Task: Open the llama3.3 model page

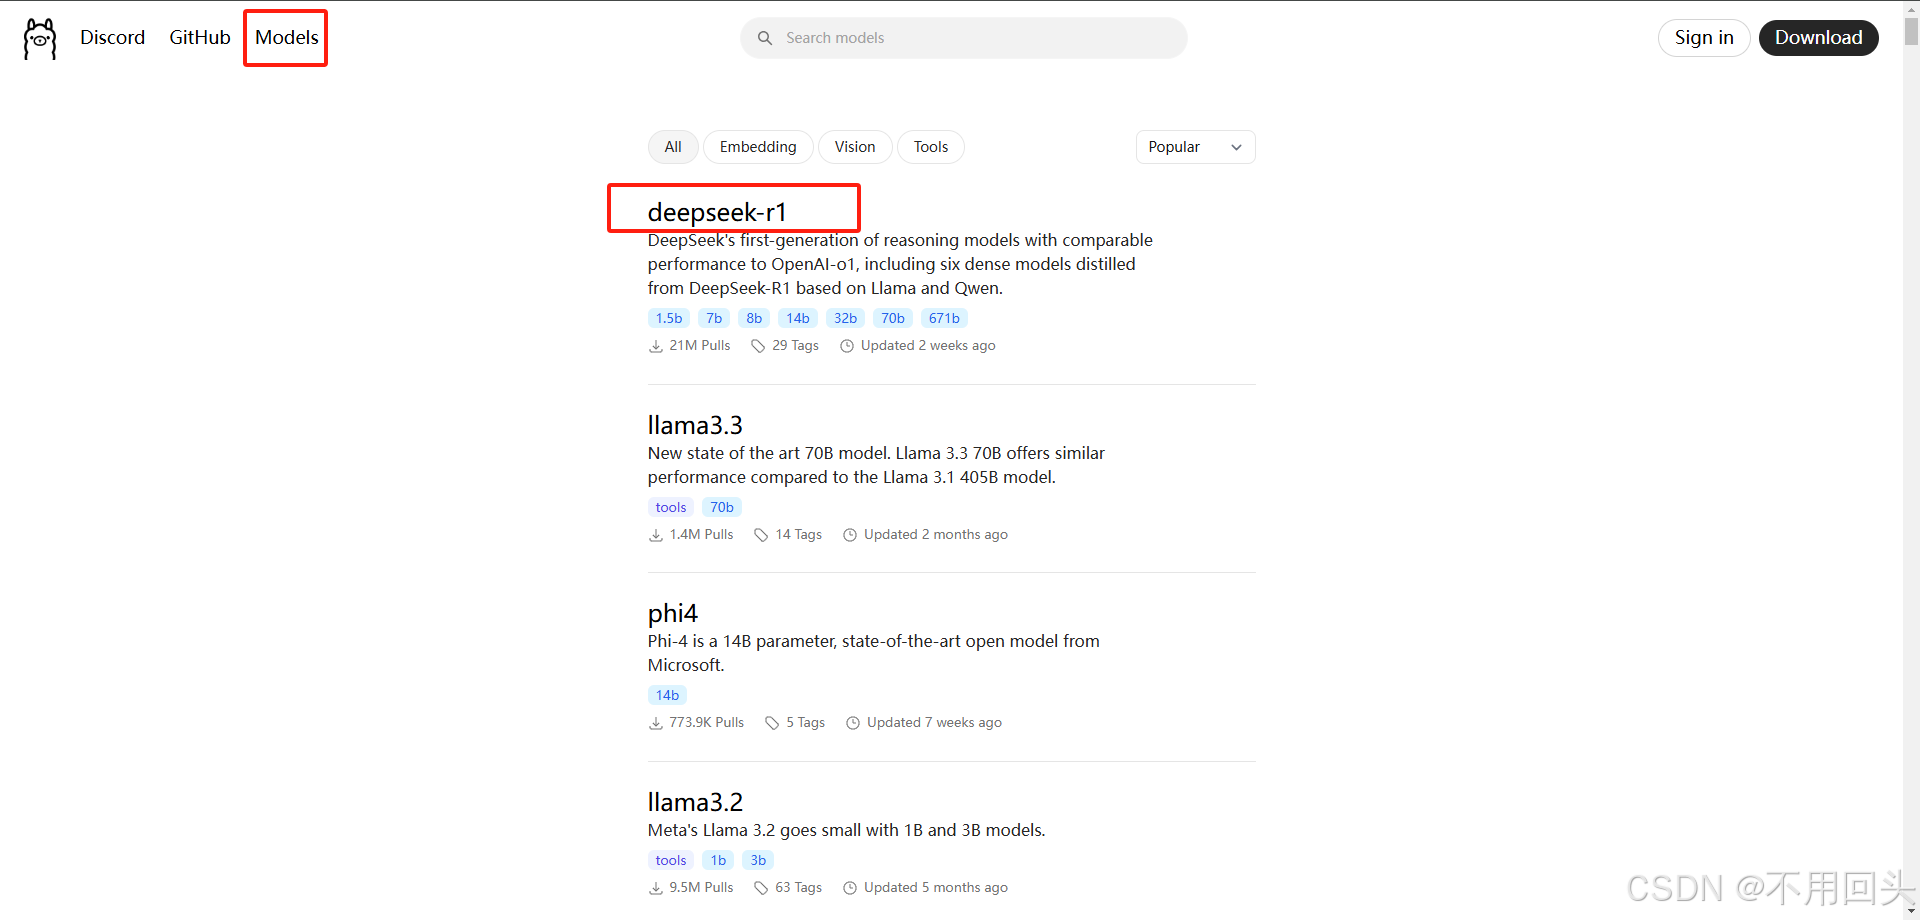Action: coord(695,425)
